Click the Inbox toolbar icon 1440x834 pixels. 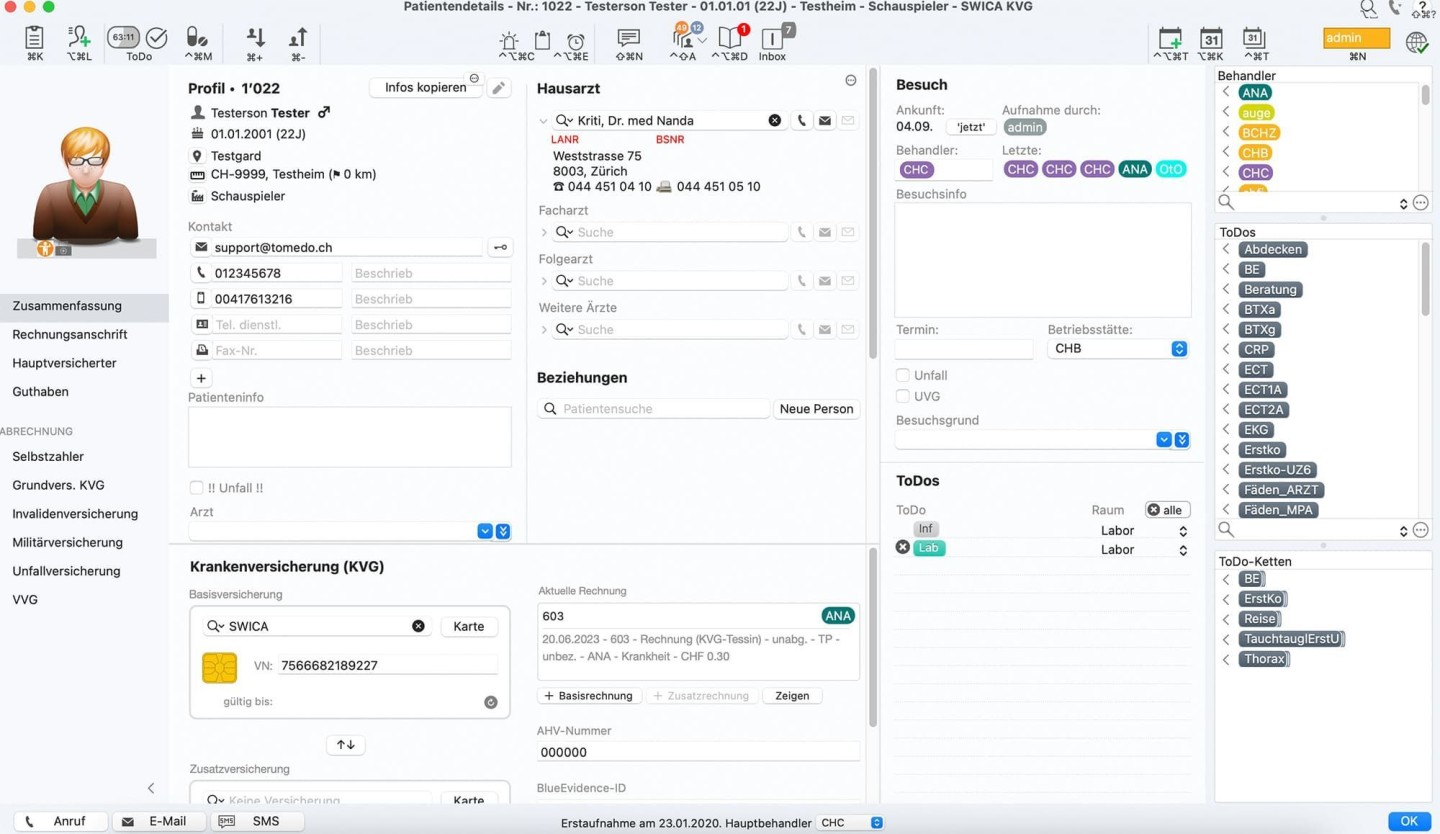[x=772, y=40]
